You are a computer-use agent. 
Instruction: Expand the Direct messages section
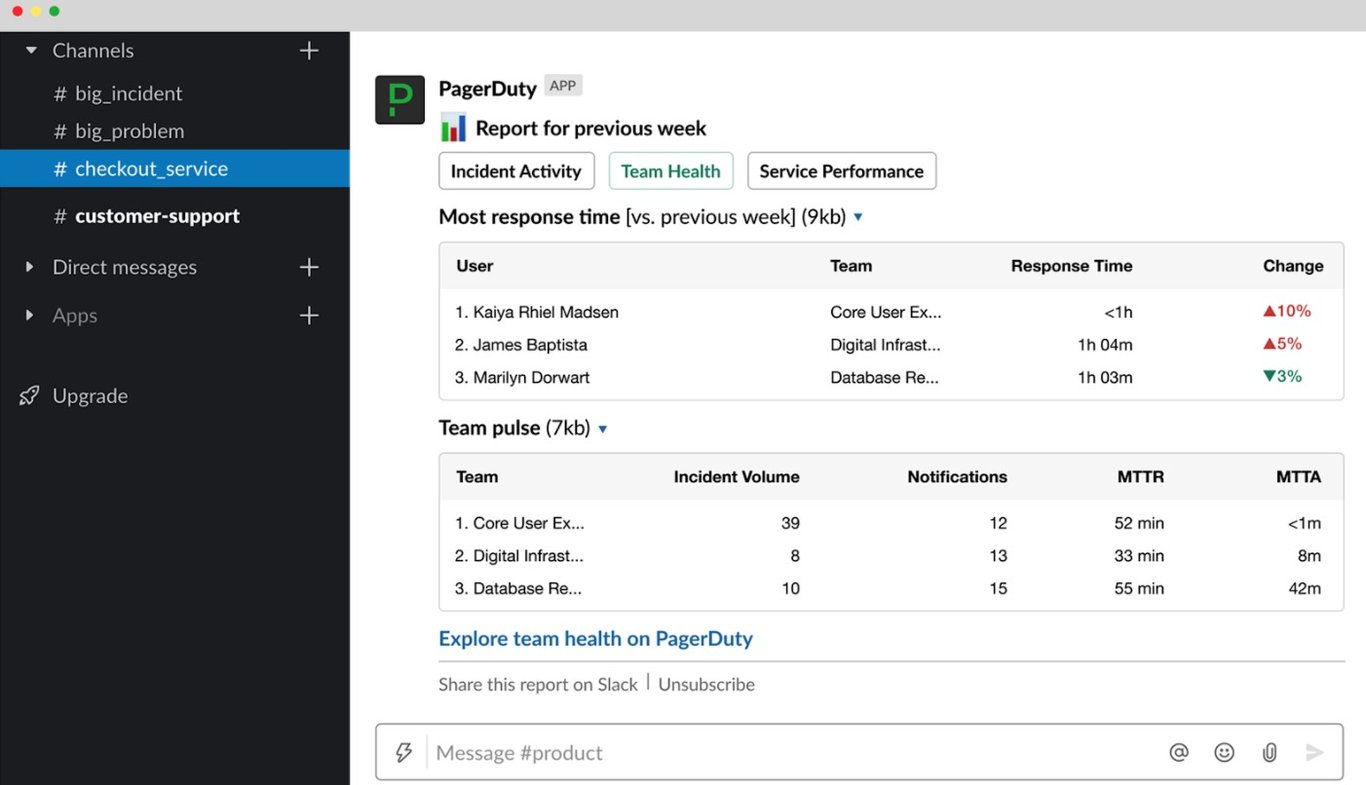[28, 267]
